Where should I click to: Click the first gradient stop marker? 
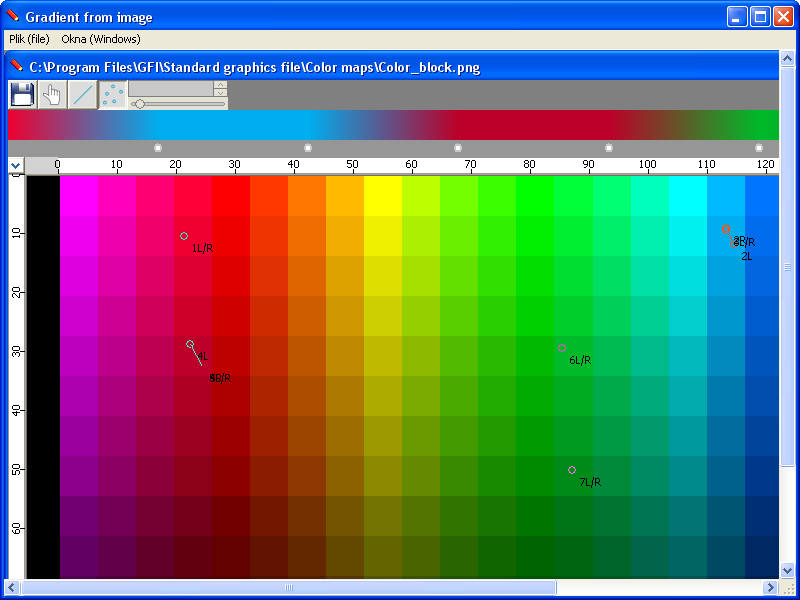coord(158,147)
